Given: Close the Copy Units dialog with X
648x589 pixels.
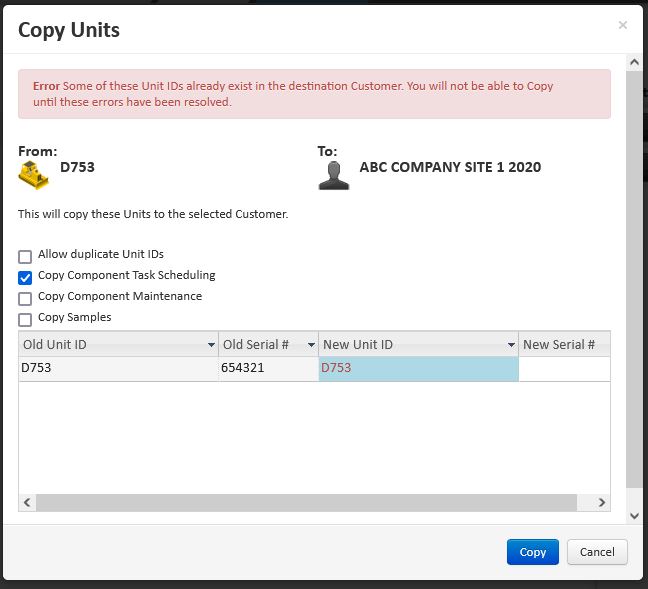Looking at the screenshot, I should tap(623, 25).
